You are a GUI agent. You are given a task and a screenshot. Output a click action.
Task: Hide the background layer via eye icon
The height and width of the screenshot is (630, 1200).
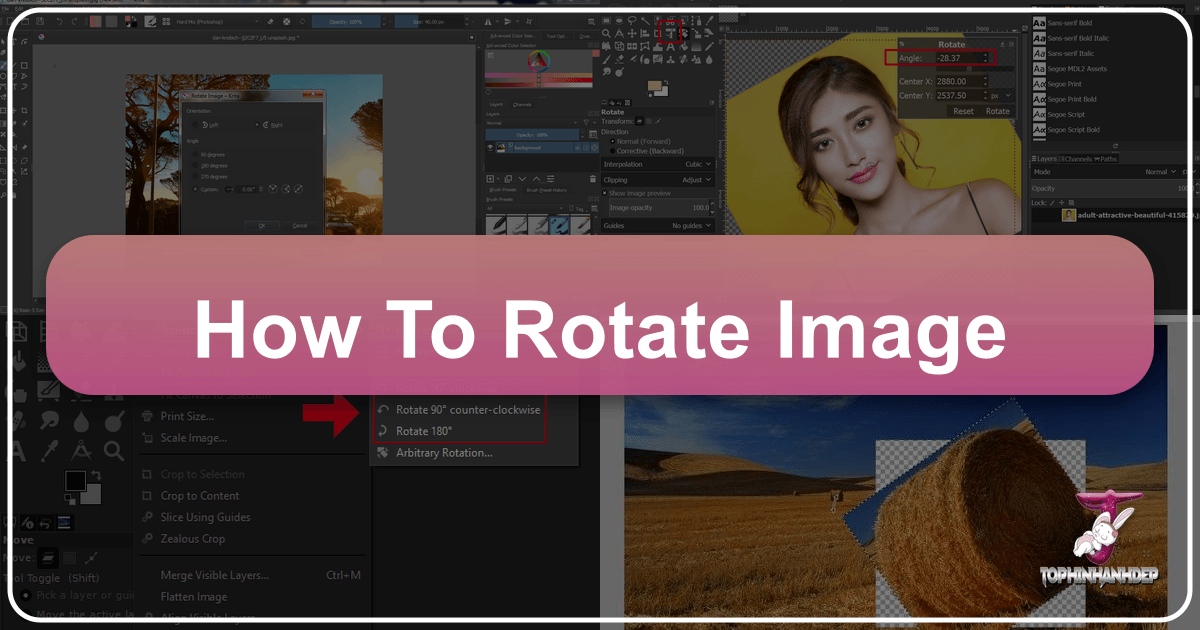point(491,147)
